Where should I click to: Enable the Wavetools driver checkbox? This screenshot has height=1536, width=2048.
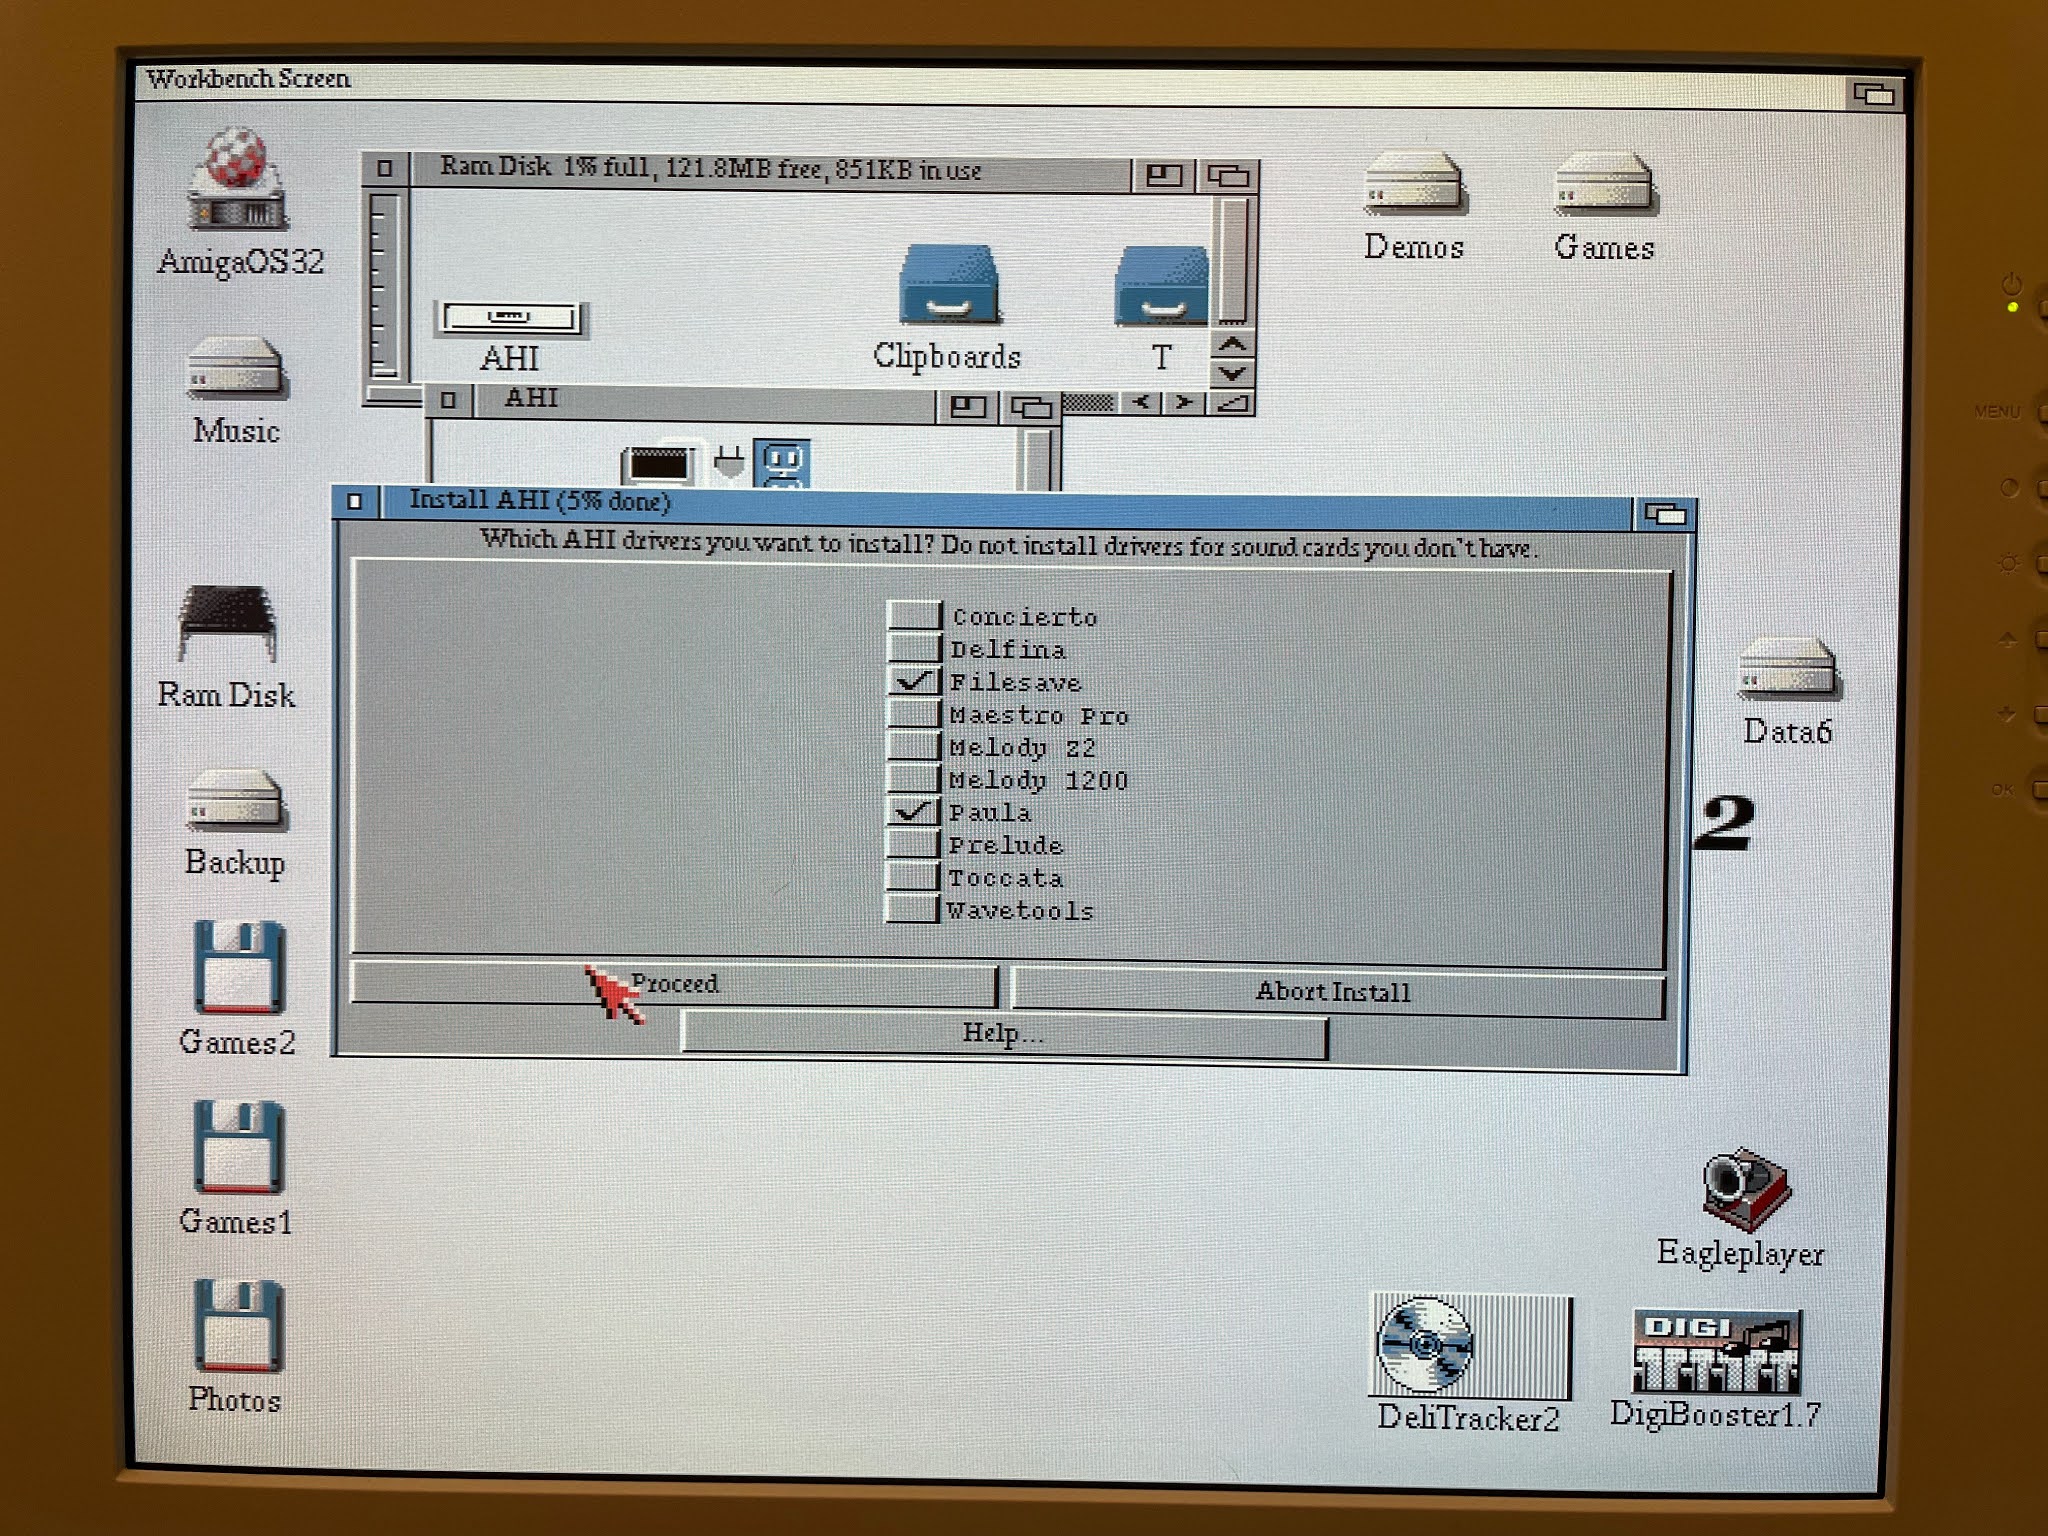tap(914, 909)
